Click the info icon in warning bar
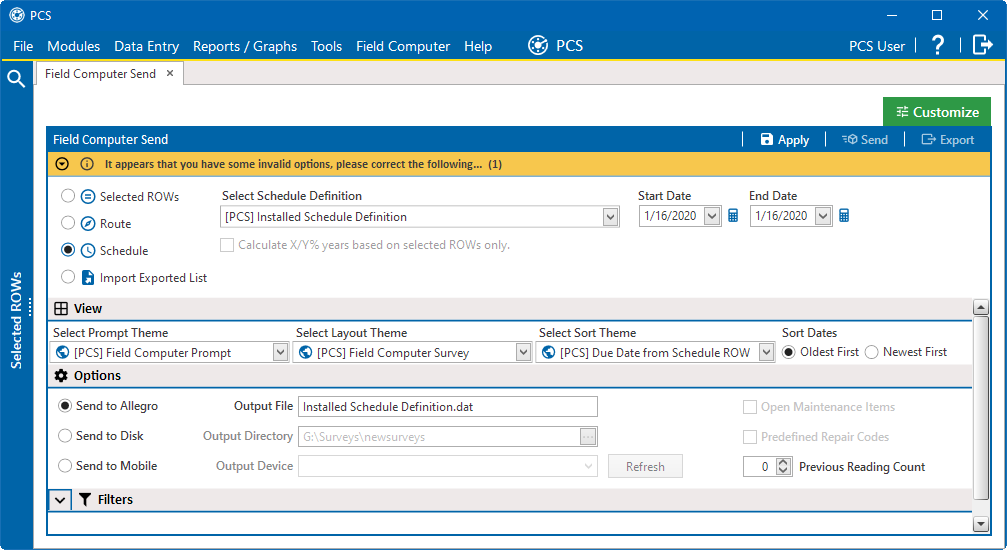This screenshot has height=550, width=1007. (87, 164)
